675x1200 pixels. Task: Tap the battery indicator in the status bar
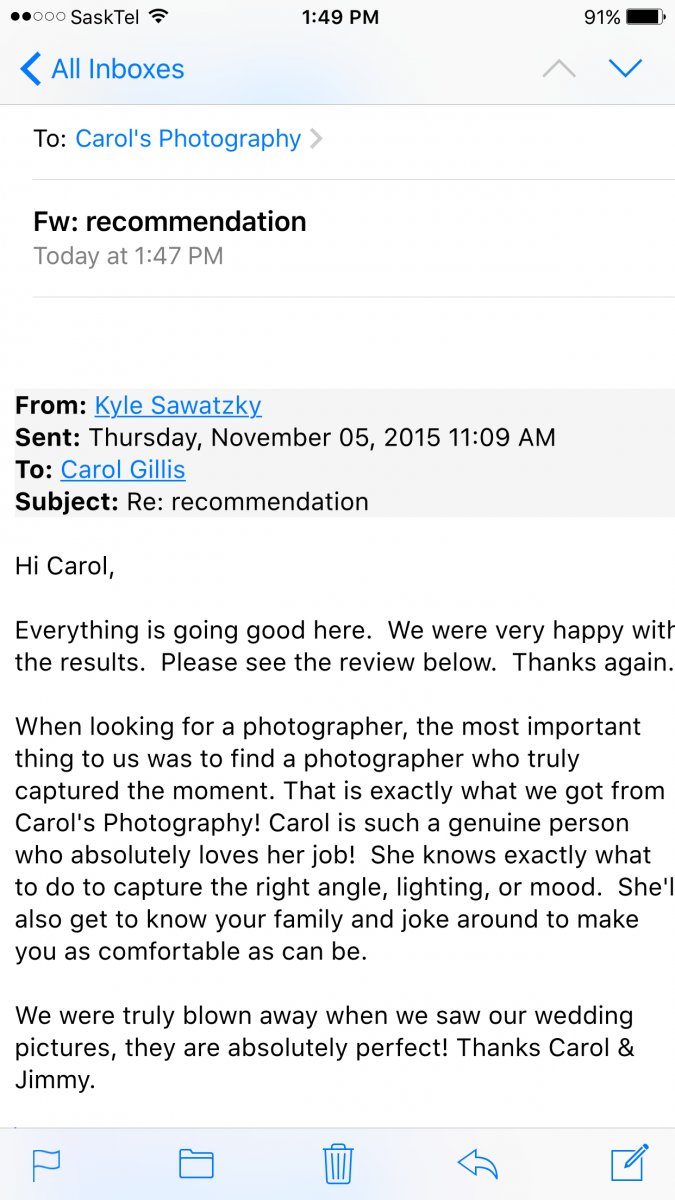[646, 17]
